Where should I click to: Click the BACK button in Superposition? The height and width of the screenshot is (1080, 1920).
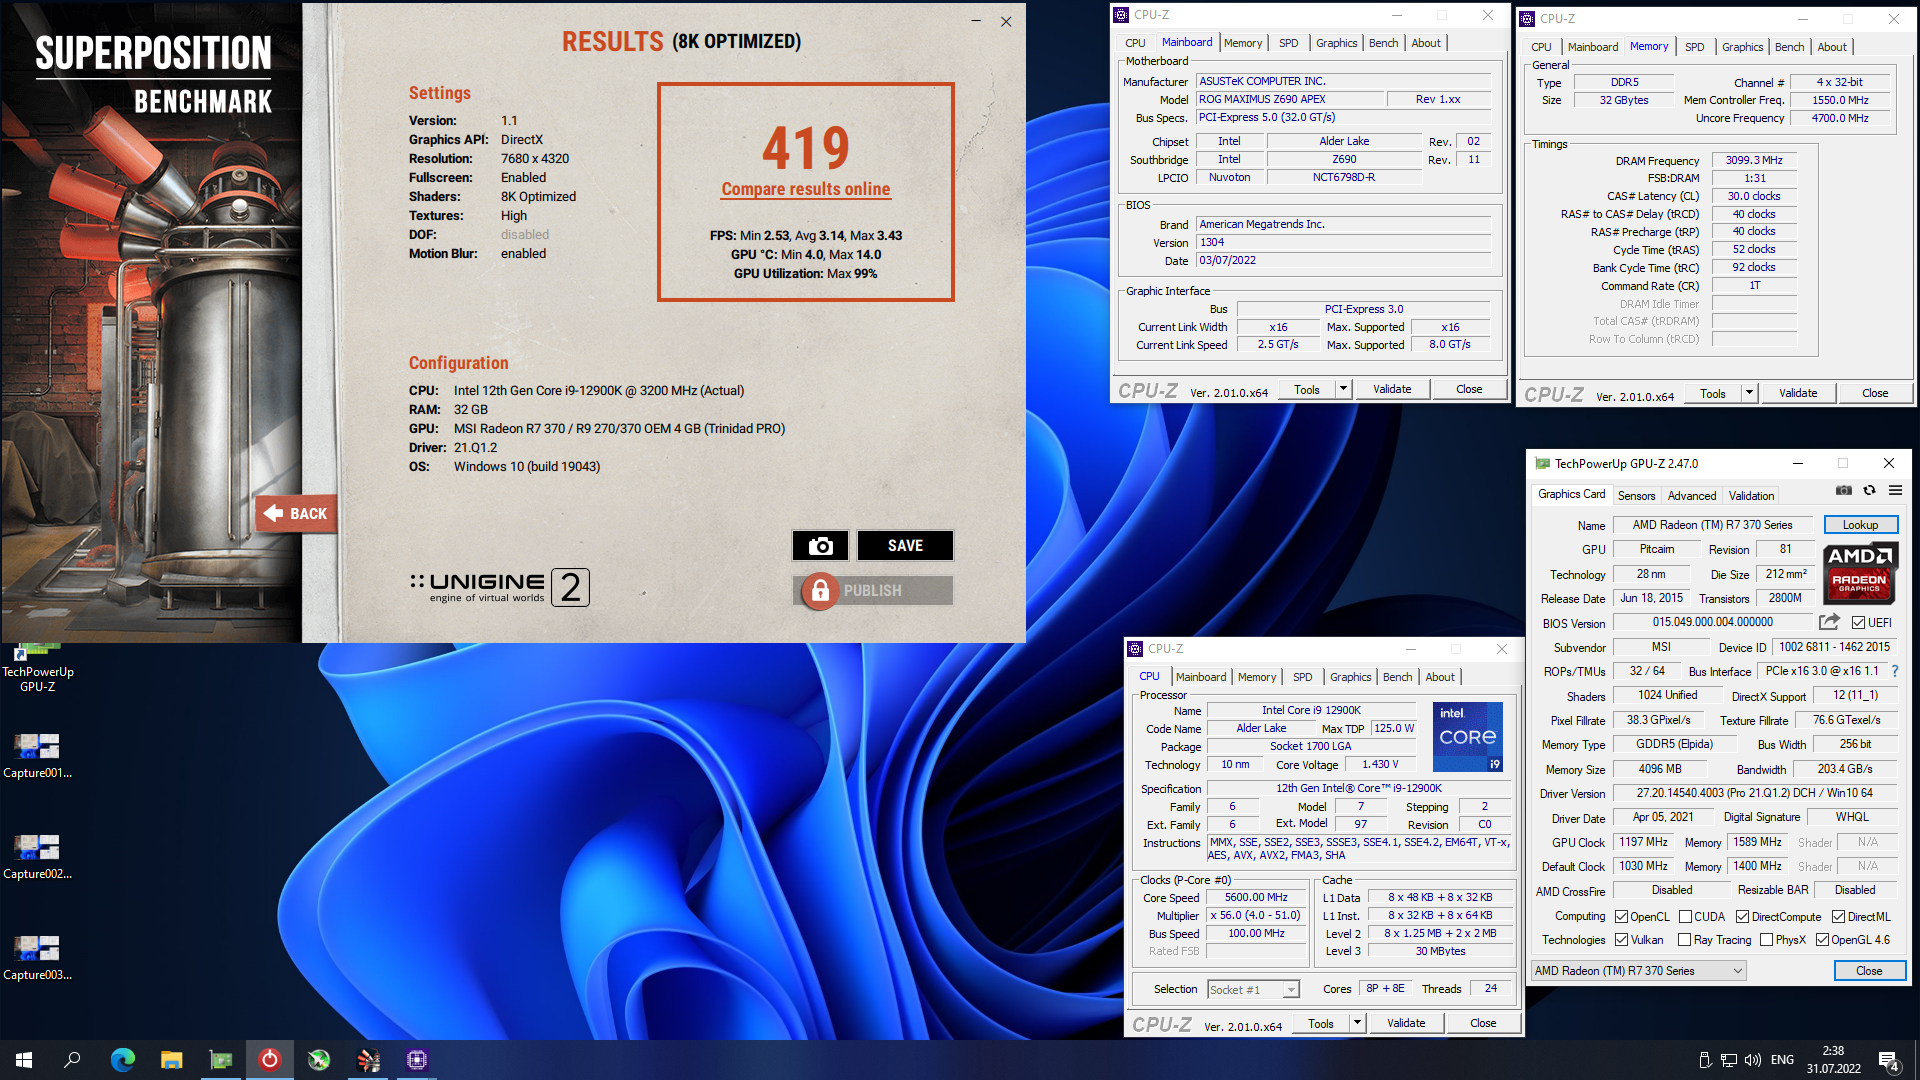pyautogui.click(x=296, y=513)
